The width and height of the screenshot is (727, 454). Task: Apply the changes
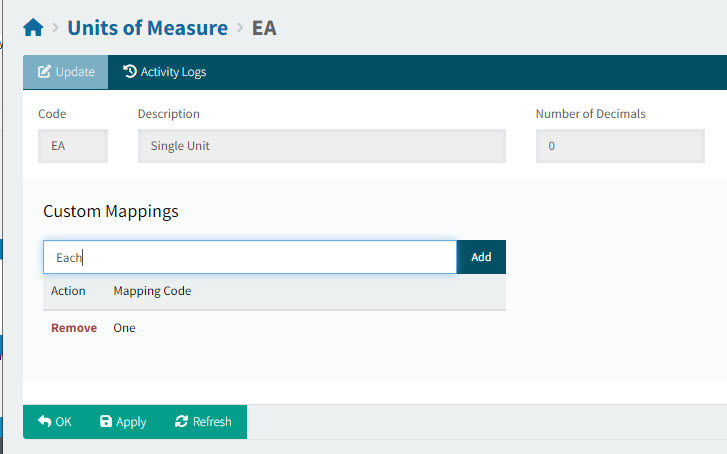(x=123, y=422)
